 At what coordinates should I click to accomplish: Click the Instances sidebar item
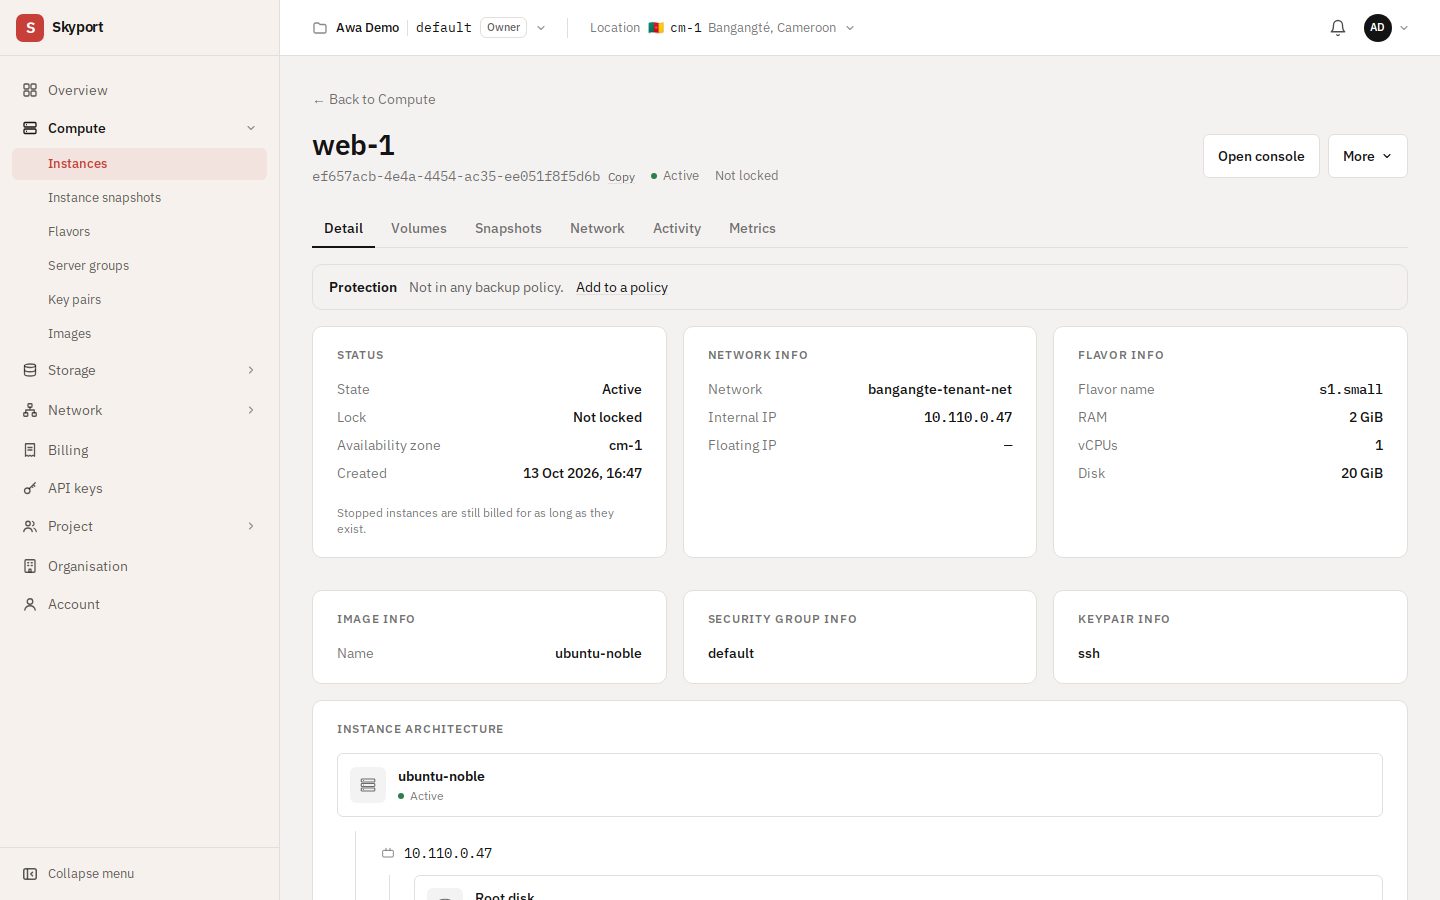click(x=139, y=164)
